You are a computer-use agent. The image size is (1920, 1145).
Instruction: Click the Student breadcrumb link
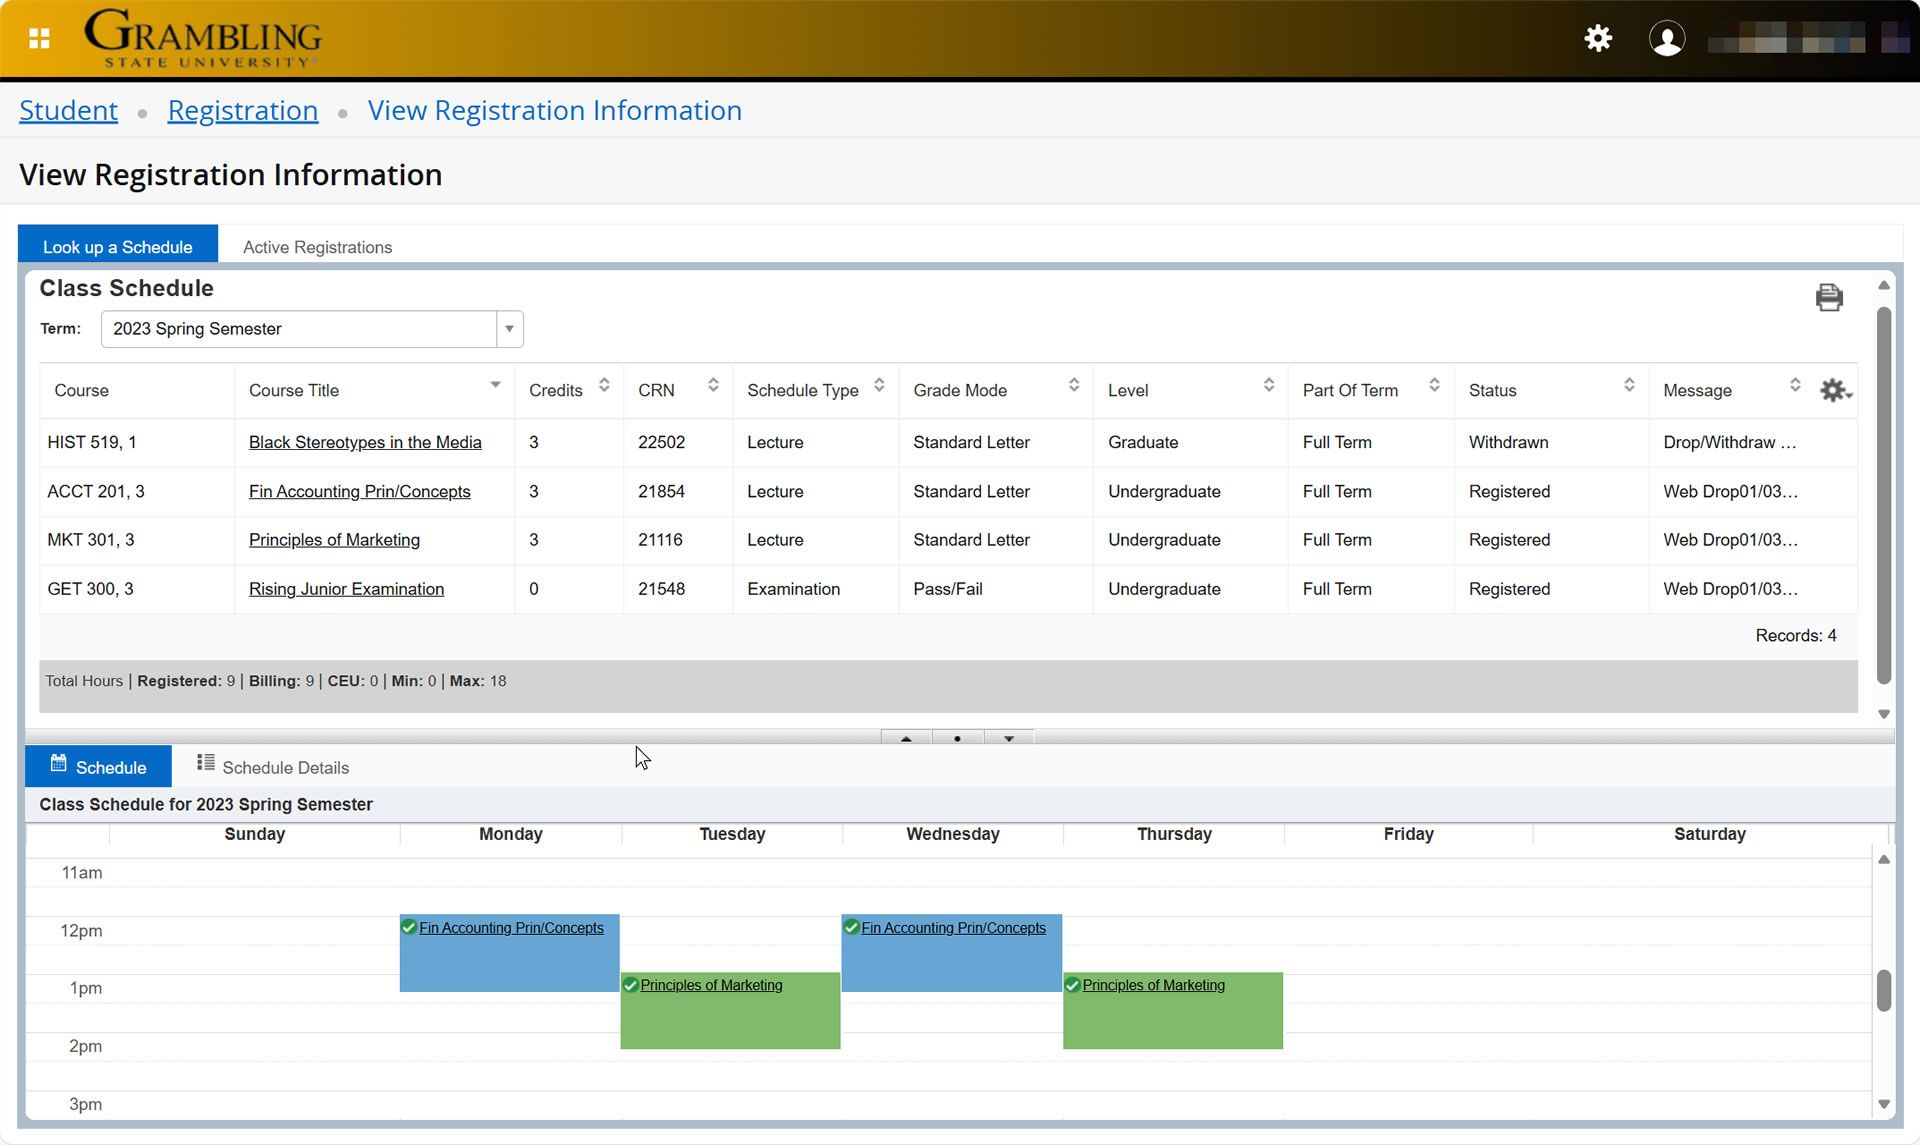68,110
